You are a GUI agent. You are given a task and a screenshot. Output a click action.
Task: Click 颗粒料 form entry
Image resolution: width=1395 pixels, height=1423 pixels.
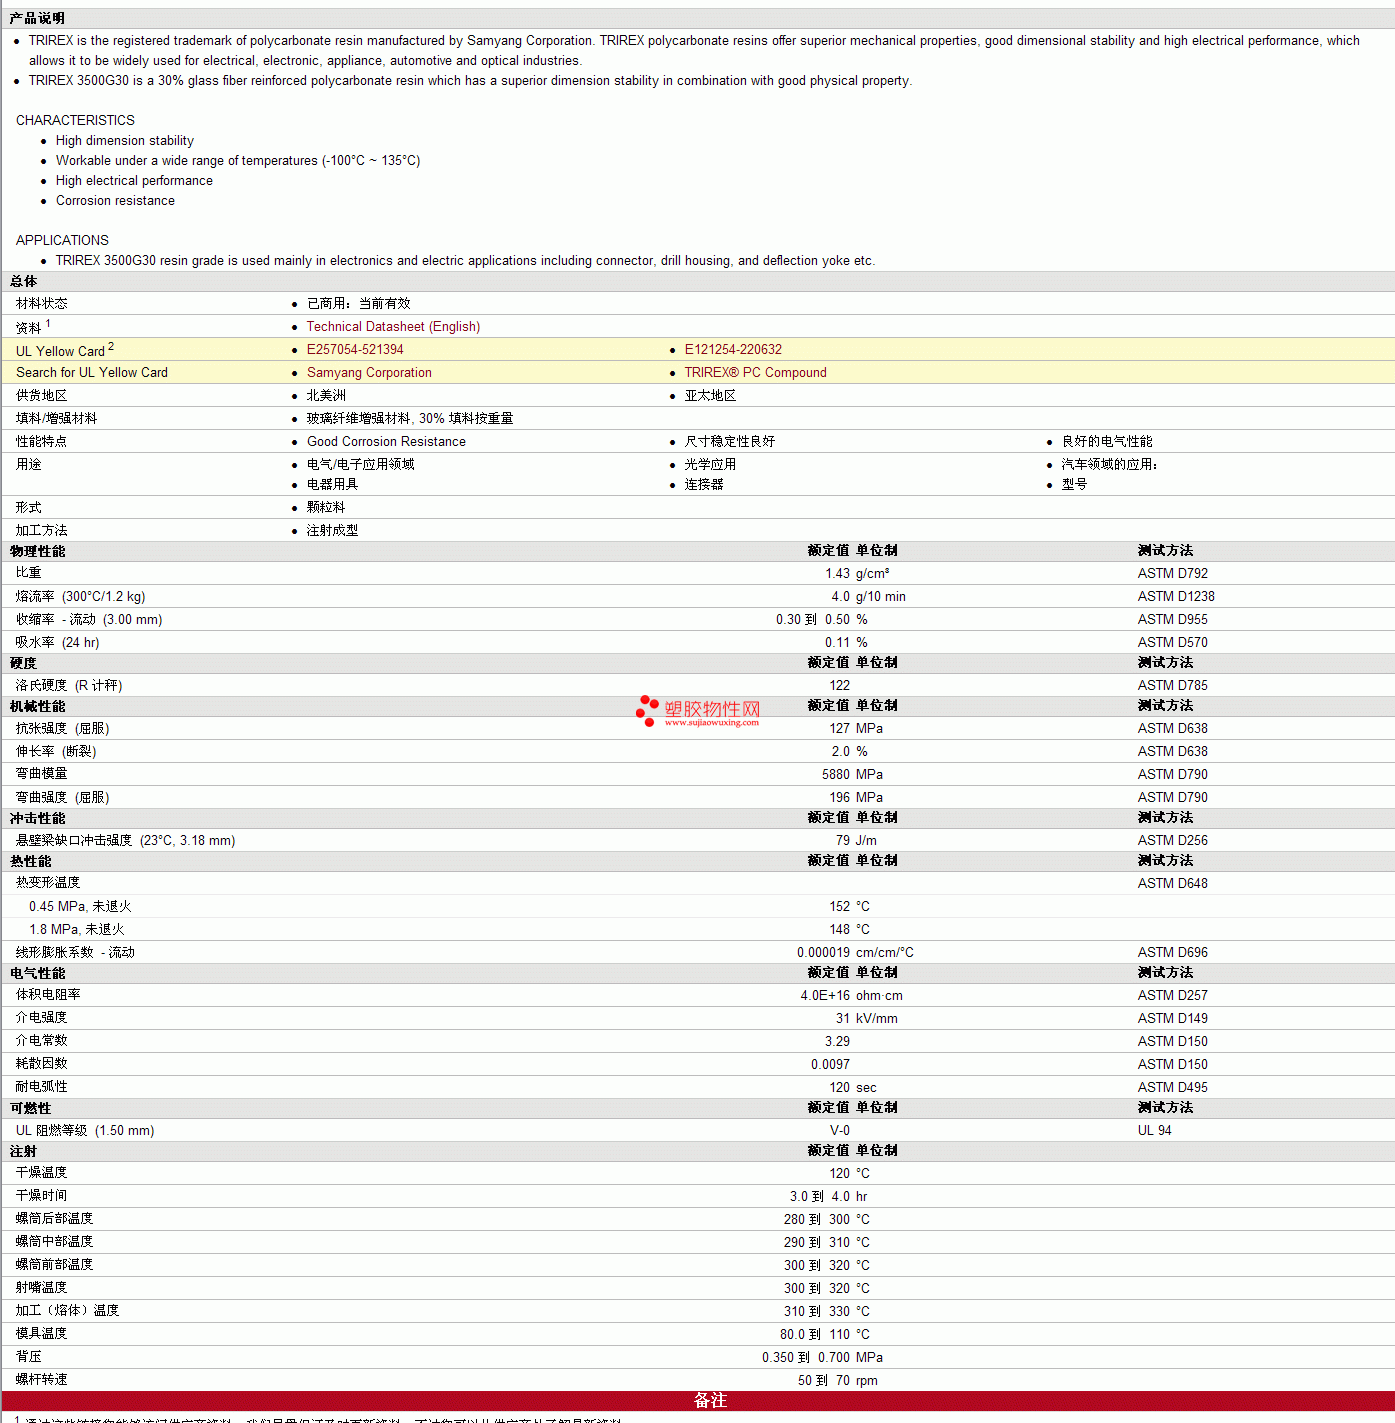pyautogui.click(x=326, y=508)
